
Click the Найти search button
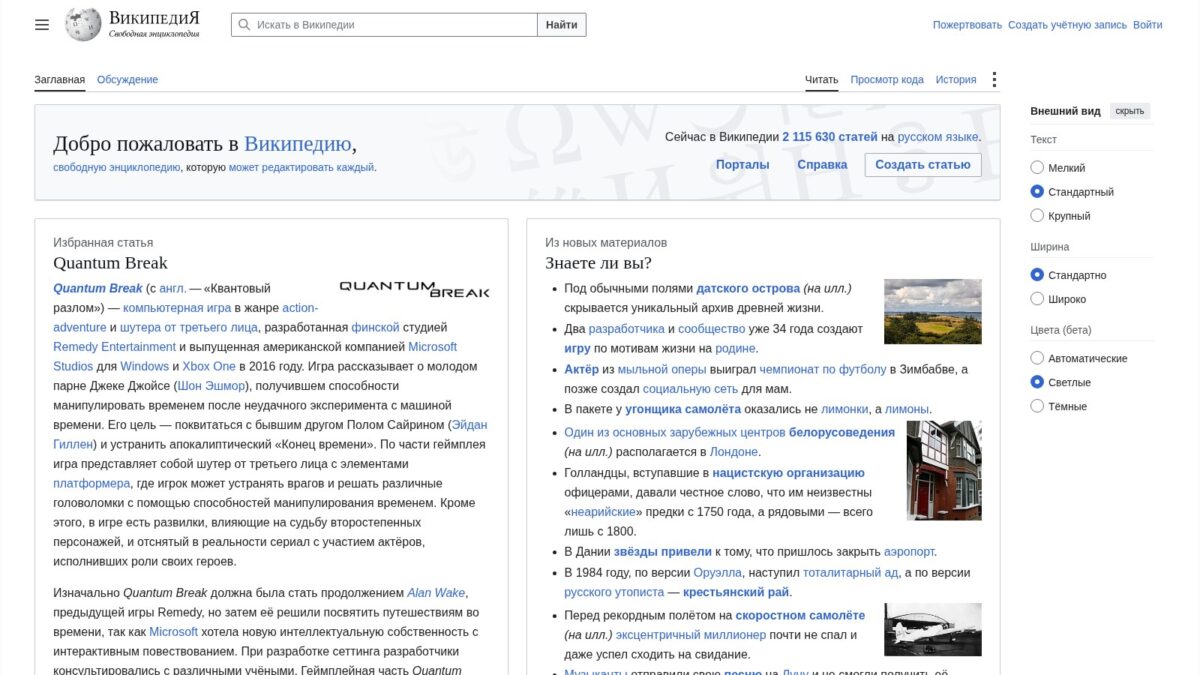click(x=562, y=25)
